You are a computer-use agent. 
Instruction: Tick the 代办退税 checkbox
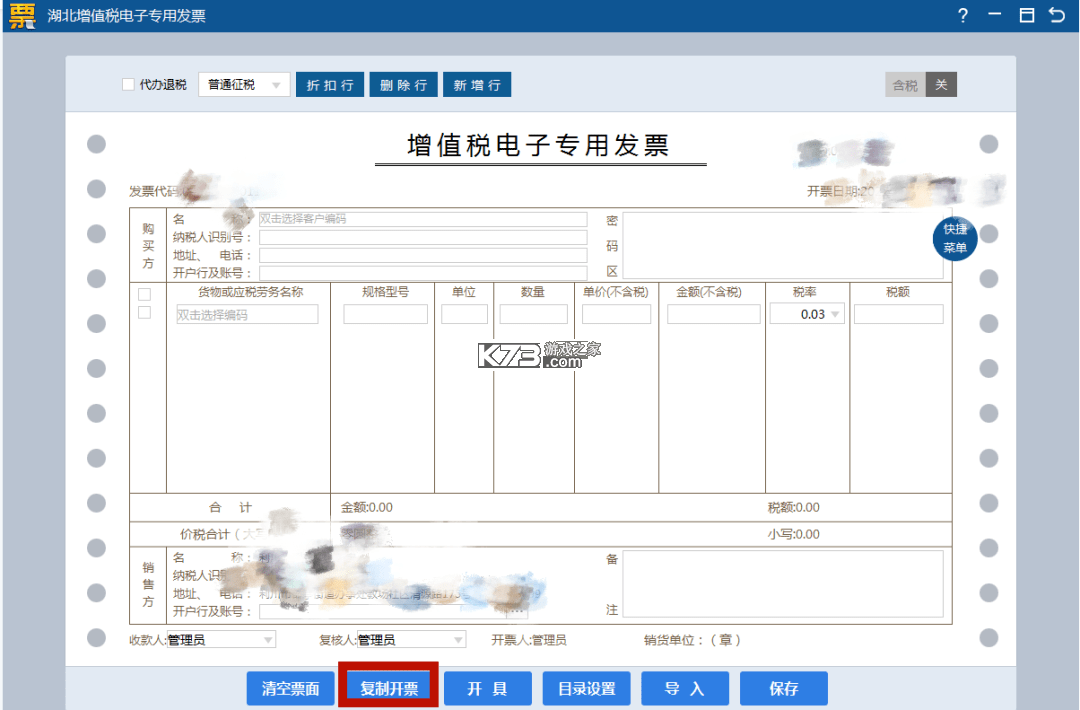tap(128, 85)
